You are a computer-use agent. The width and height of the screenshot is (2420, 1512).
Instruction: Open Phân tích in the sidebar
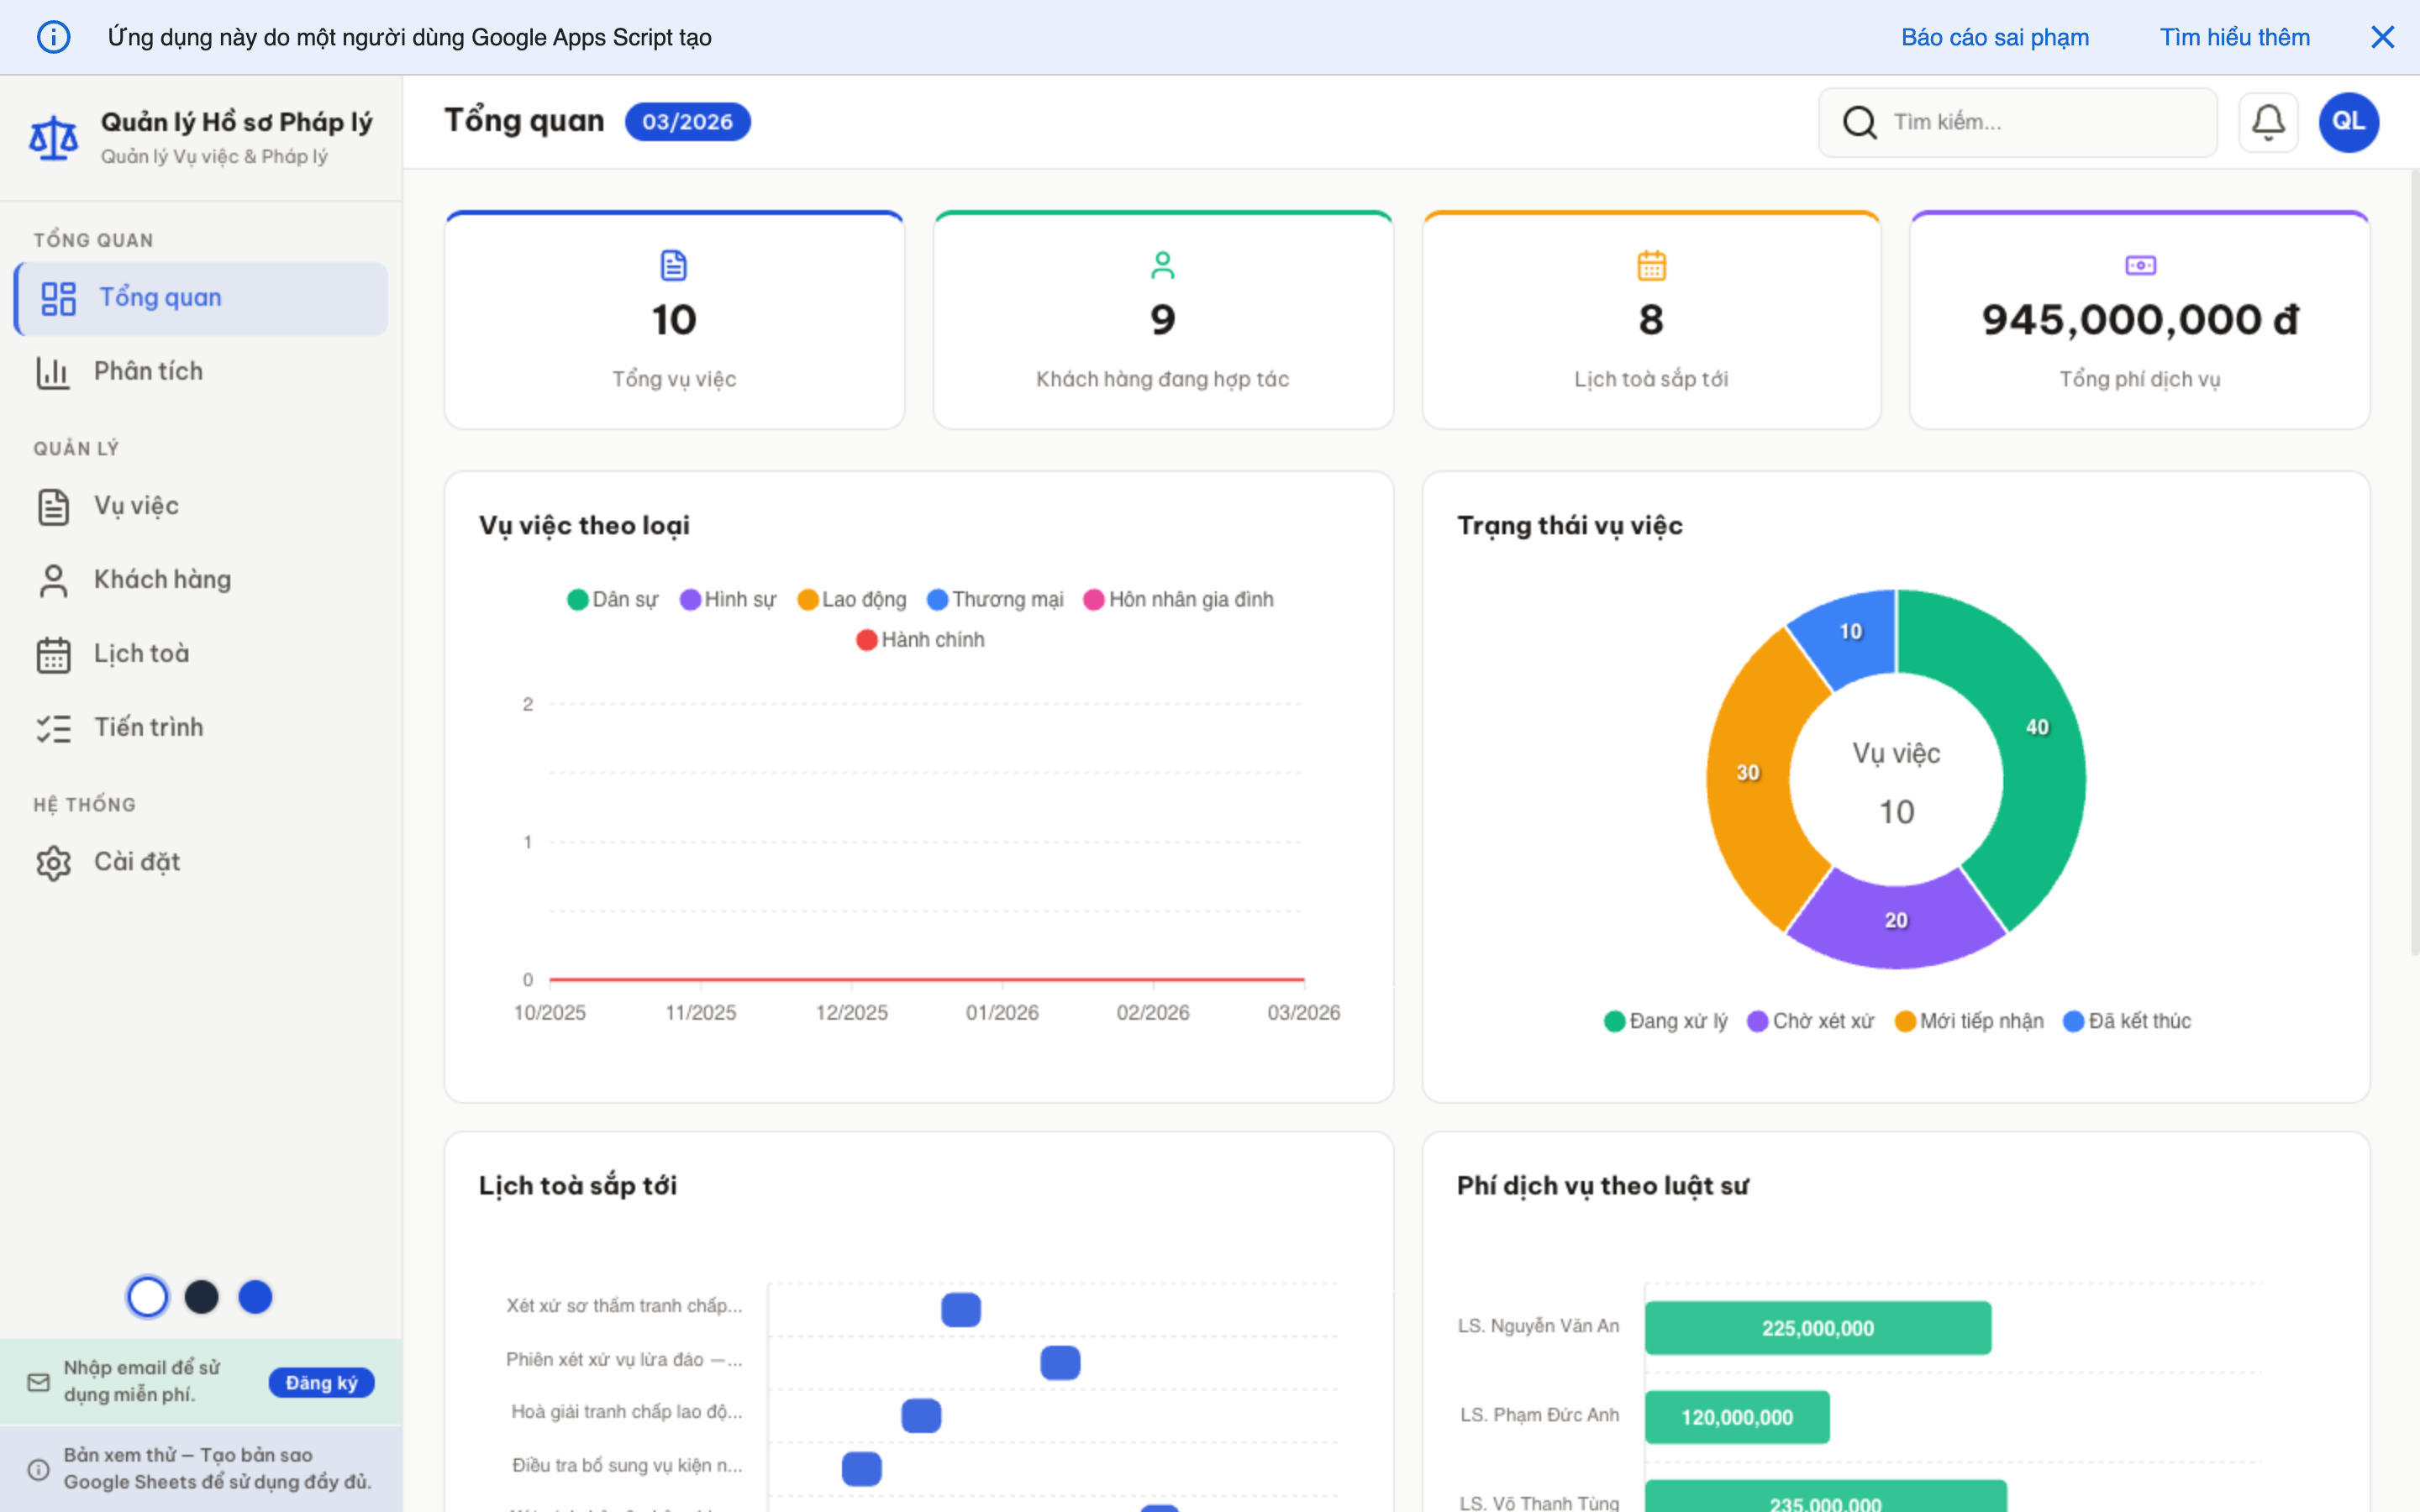148,371
